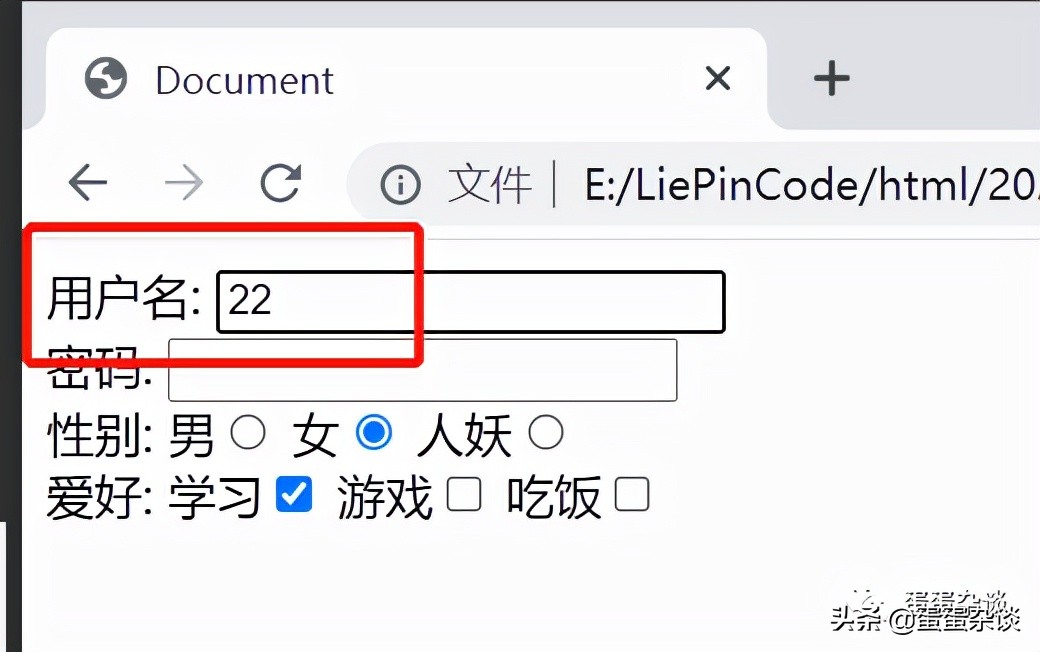Click the browser back arrow

pos(88,182)
